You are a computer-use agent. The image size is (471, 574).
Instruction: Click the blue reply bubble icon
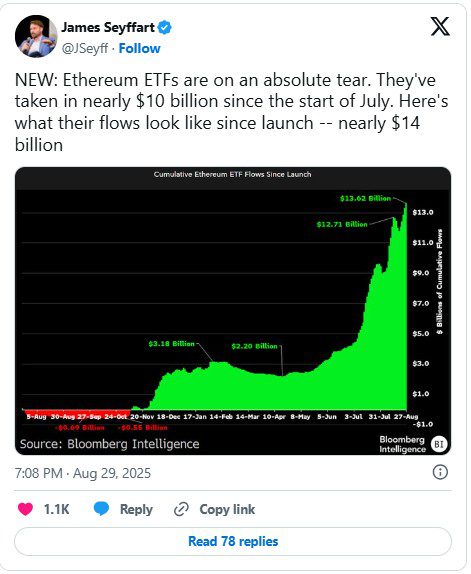[101, 508]
